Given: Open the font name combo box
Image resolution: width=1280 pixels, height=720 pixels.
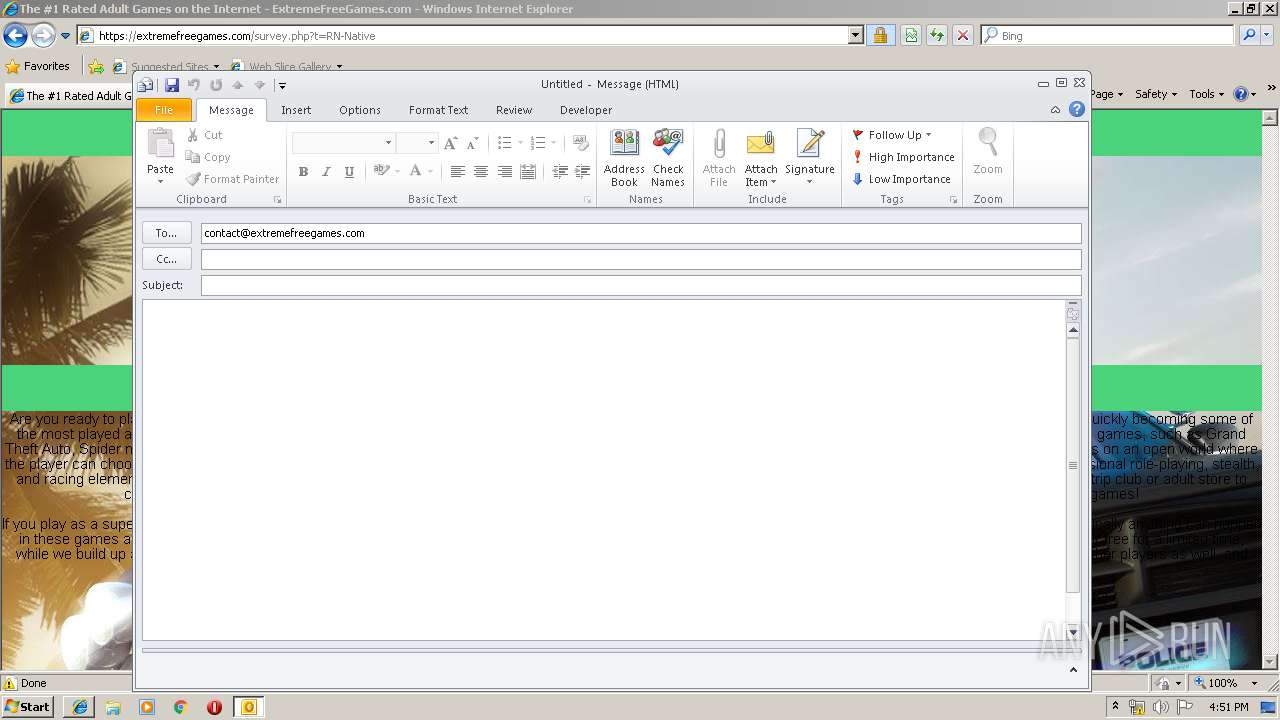Looking at the screenshot, I should coord(343,143).
